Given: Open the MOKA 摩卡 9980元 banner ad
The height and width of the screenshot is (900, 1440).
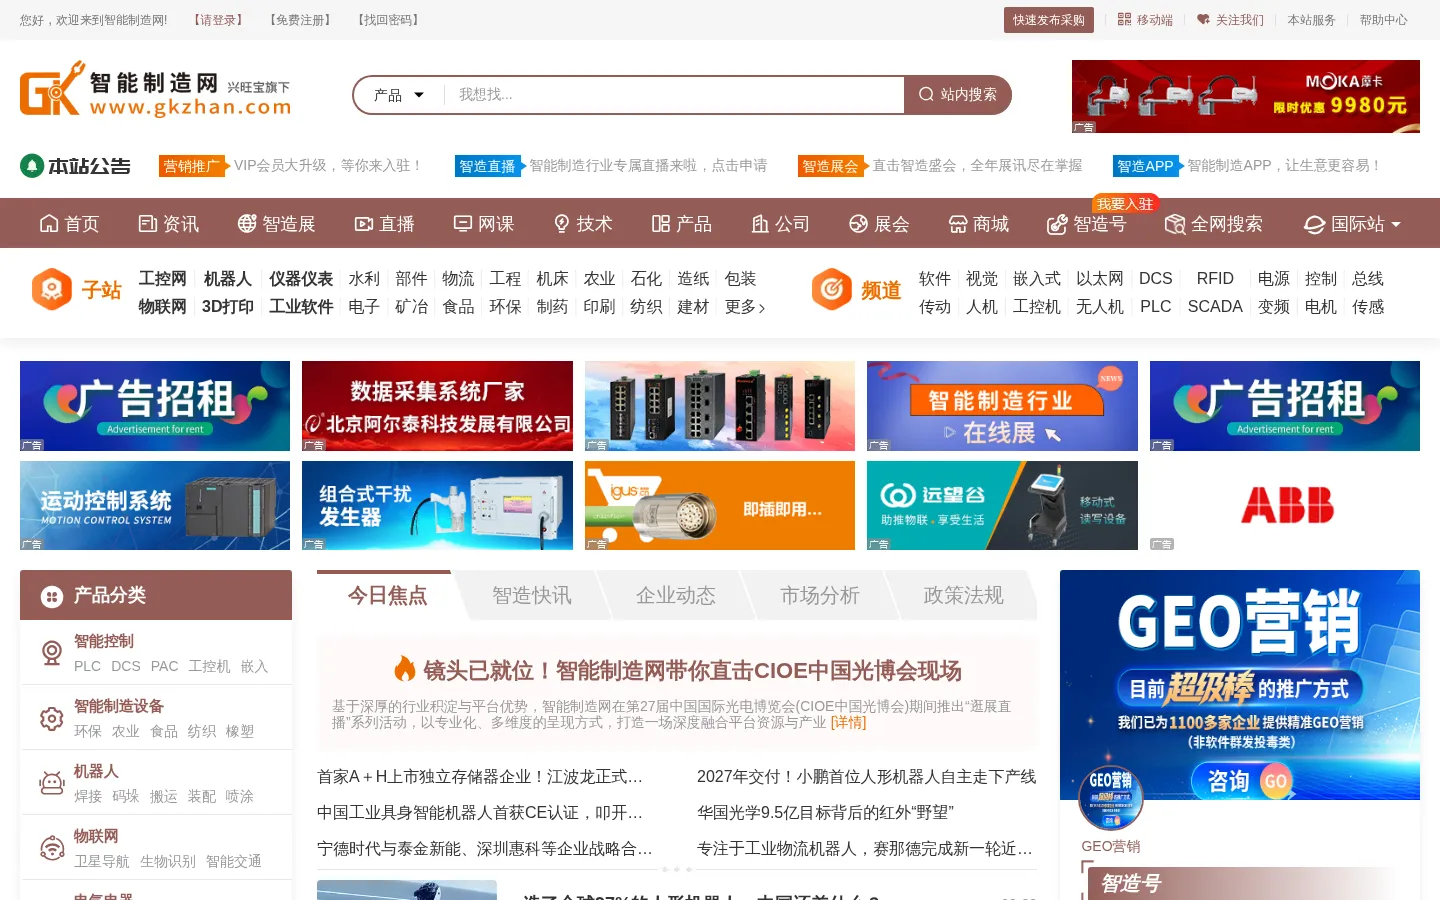Looking at the screenshot, I should click(1246, 96).
